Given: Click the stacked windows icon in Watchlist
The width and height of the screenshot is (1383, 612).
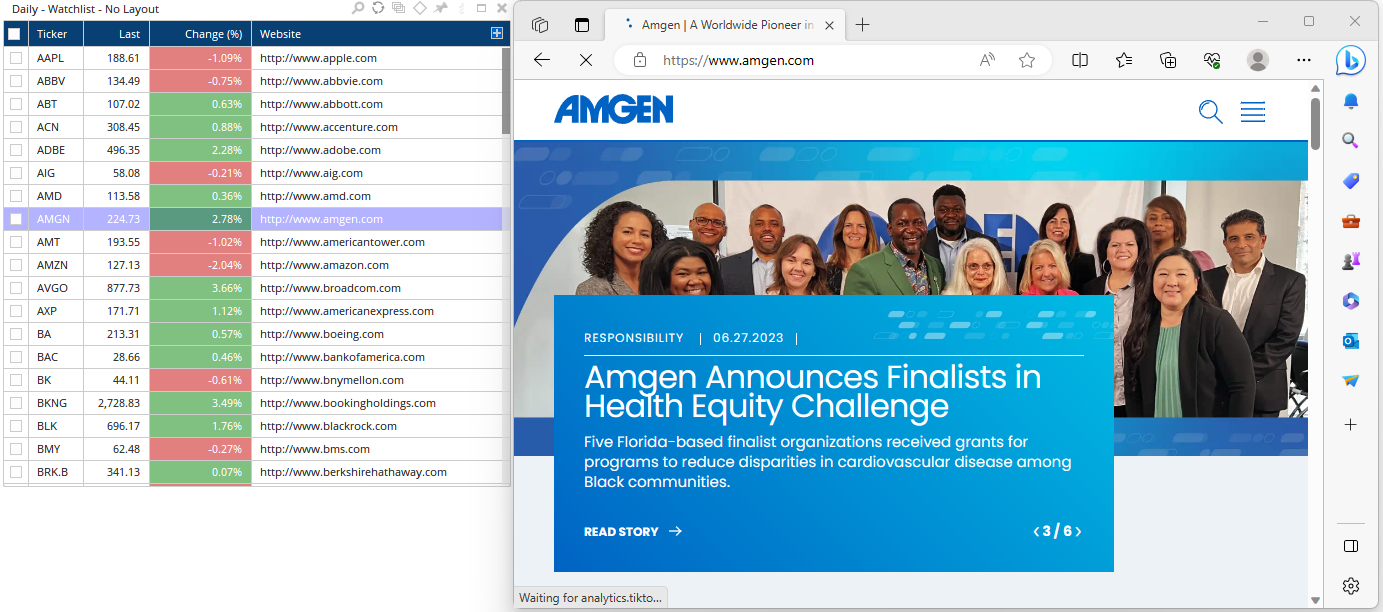Looking at the screenshot, I should coord(398,9).
